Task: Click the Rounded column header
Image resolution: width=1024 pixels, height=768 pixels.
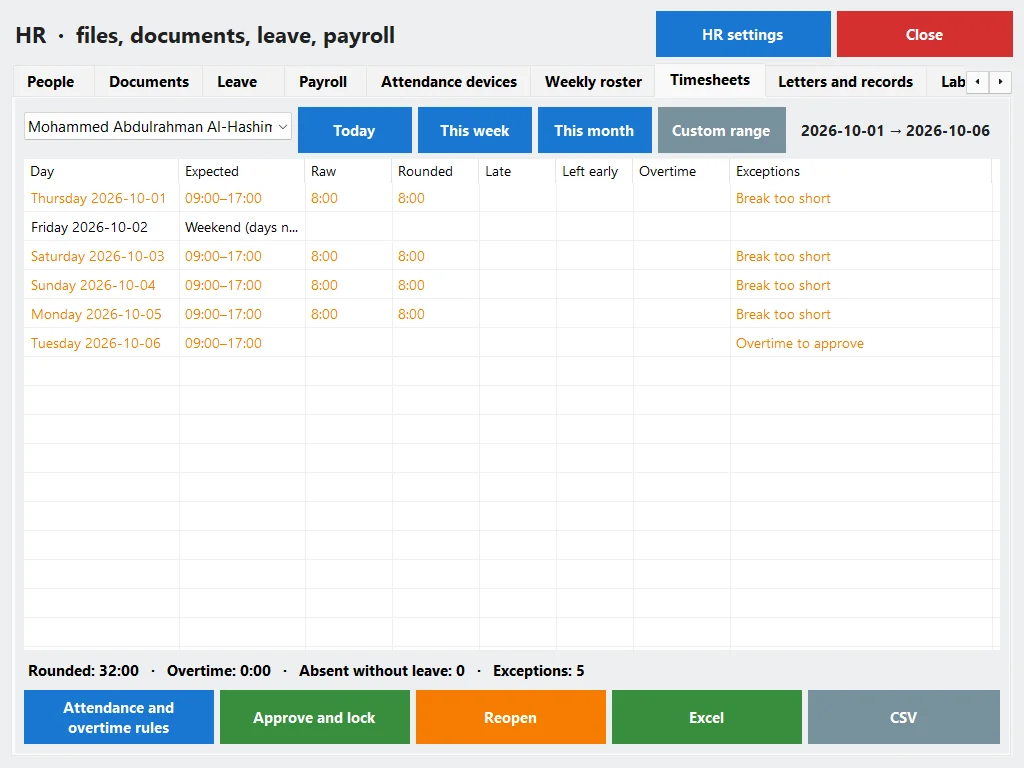Action: [436, 172]
